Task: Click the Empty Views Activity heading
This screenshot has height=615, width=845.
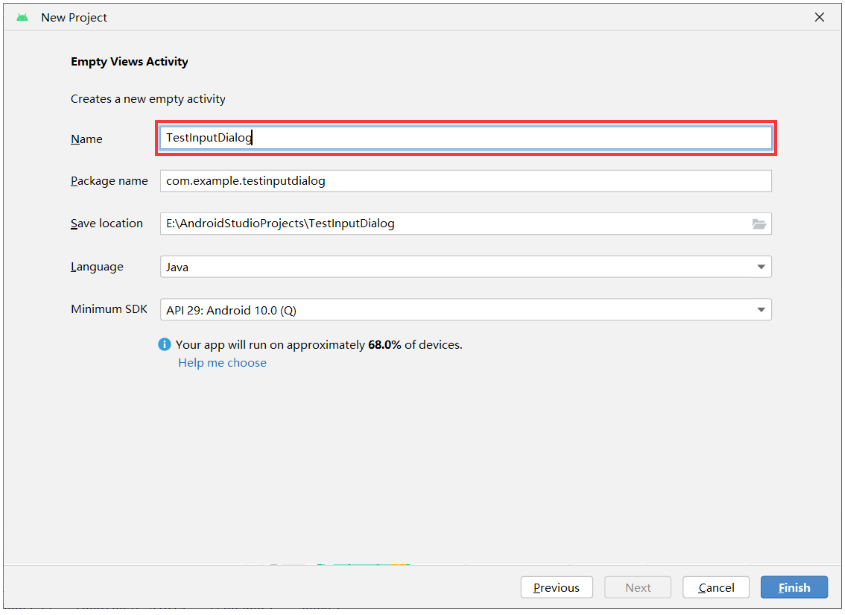Action: coord(129,61)
